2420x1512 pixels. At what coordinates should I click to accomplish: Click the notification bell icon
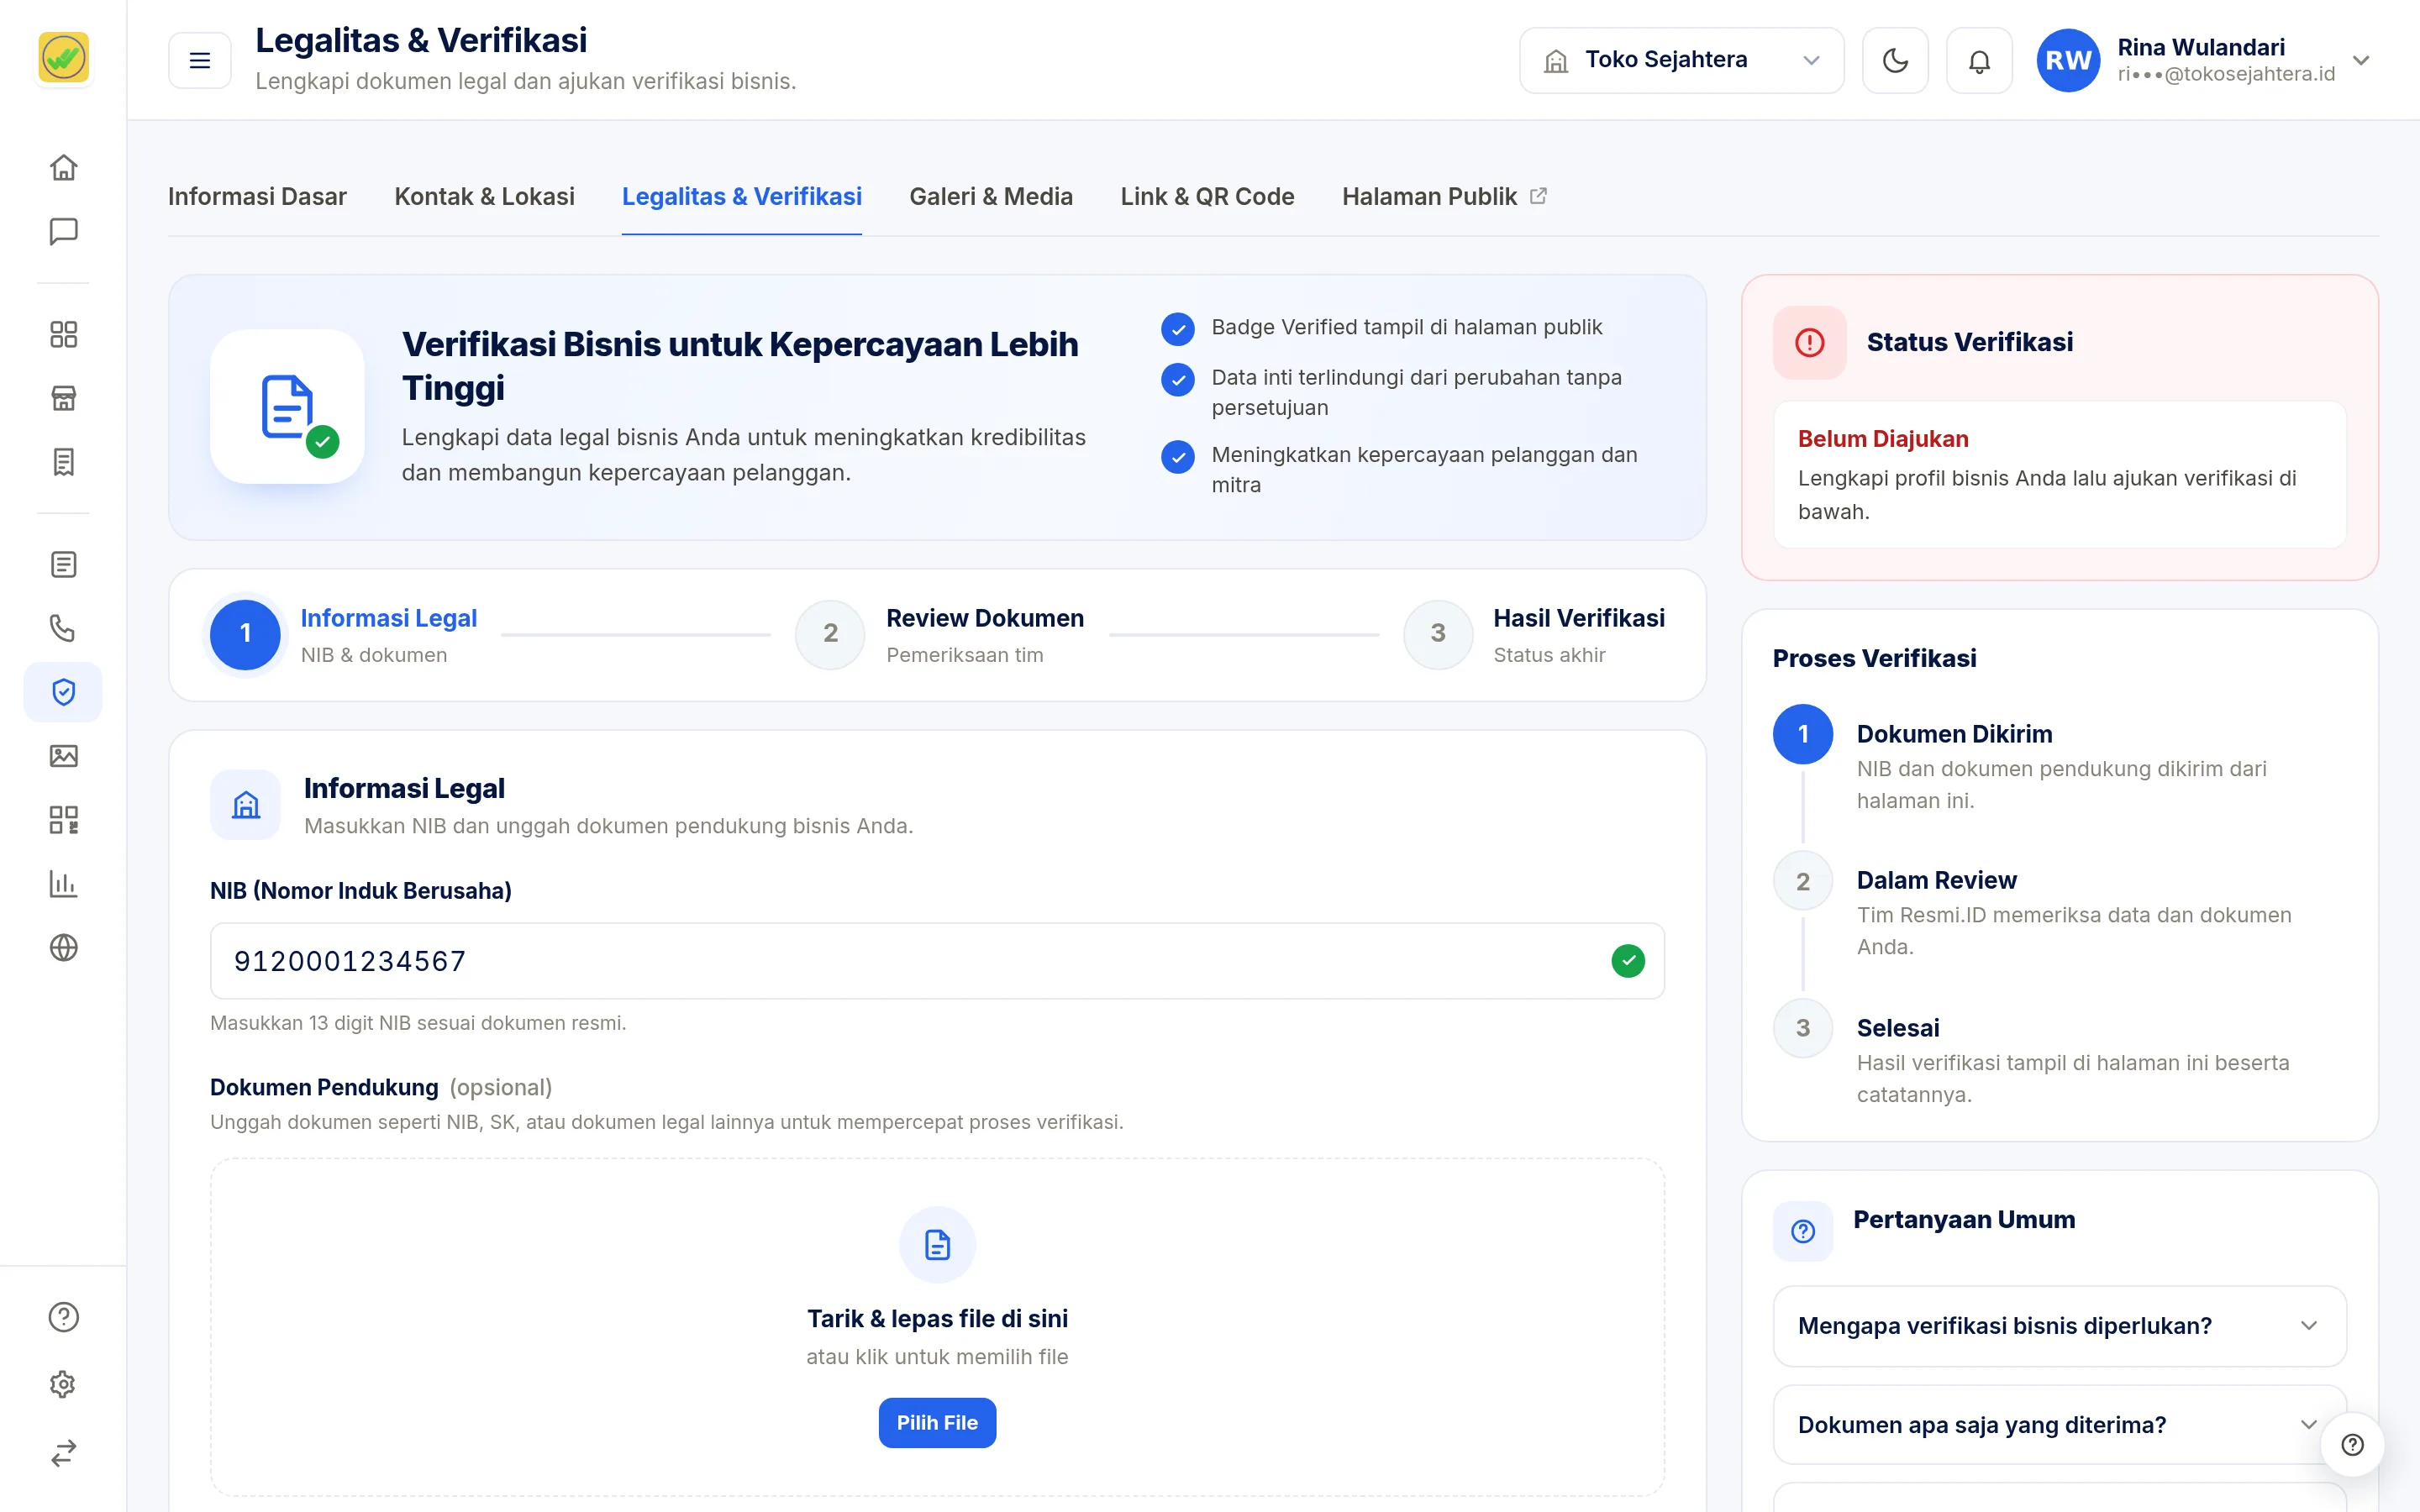(x=1979, y=61)
